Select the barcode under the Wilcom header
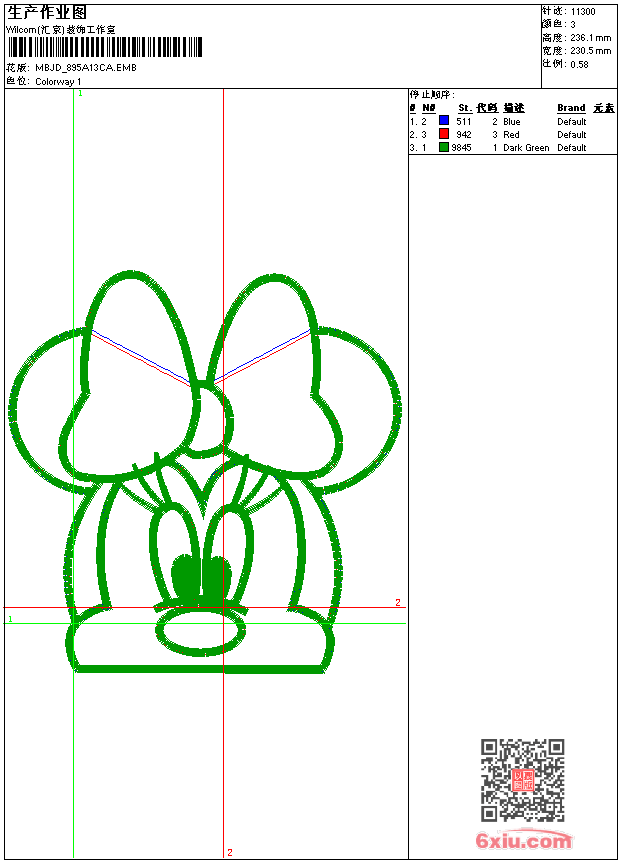This screenshot has height=860, width=620. pos(105,47)
